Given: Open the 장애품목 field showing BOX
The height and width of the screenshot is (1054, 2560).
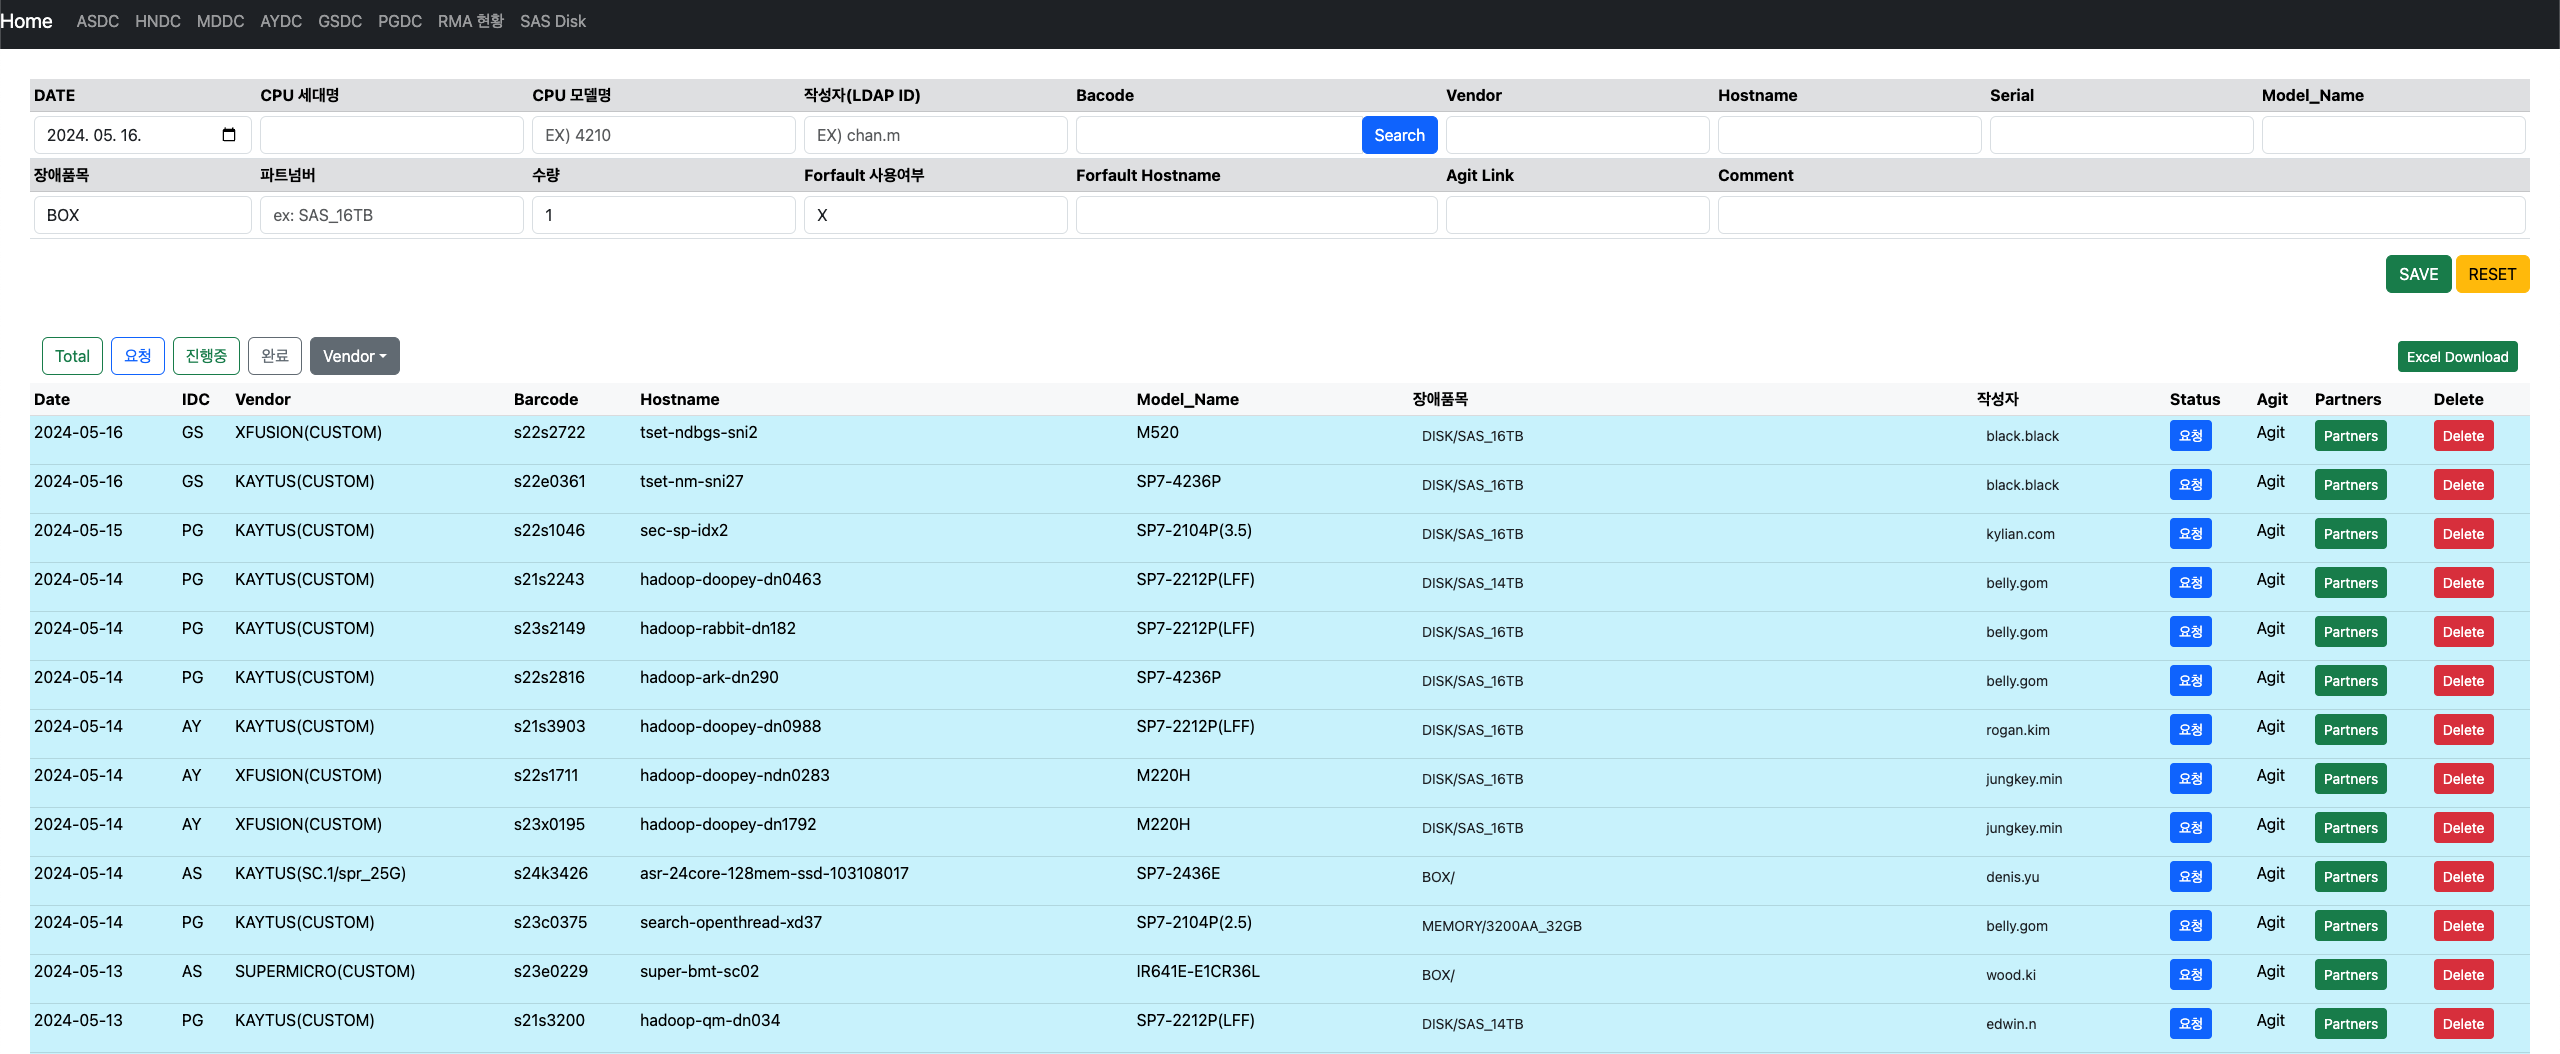Looking at the screenshot, I should pos(143,215).
